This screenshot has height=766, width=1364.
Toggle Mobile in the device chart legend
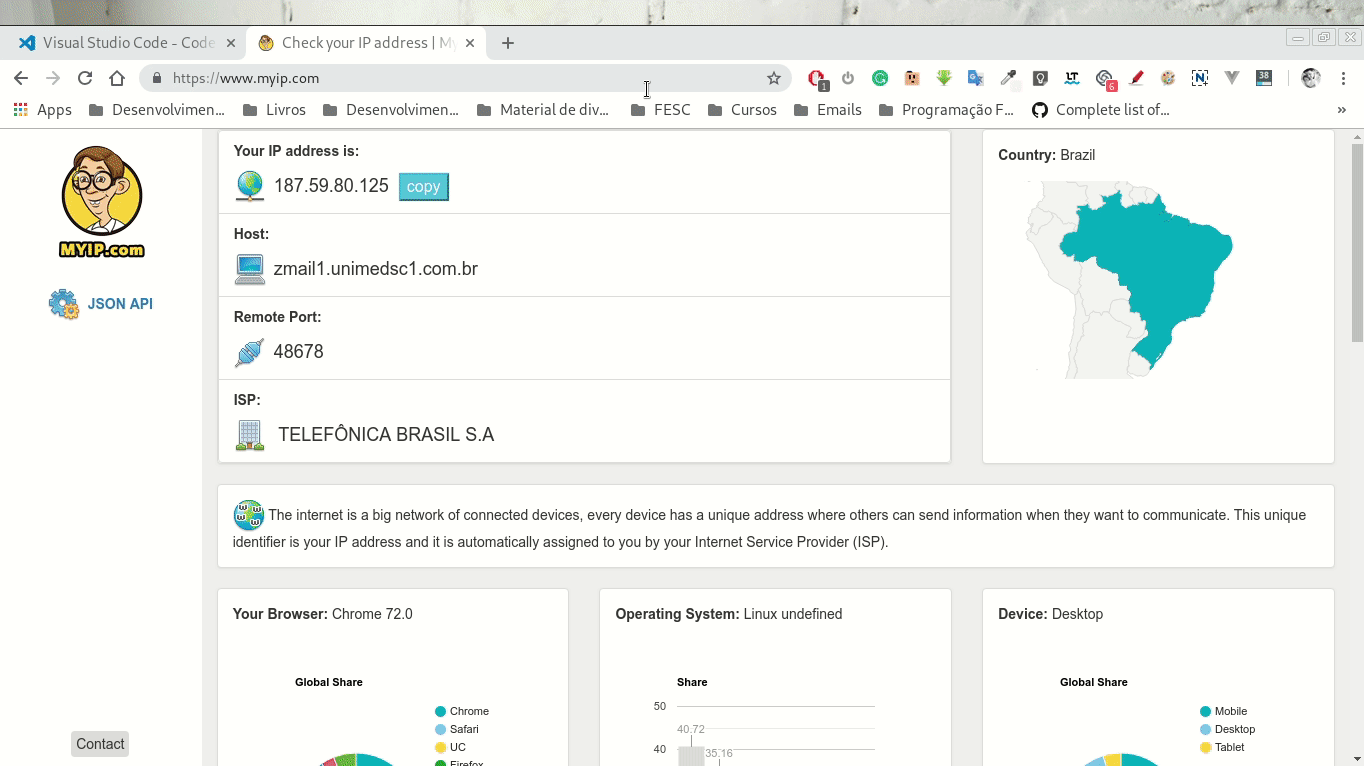pyautogui.click(x=1223, y=711)
